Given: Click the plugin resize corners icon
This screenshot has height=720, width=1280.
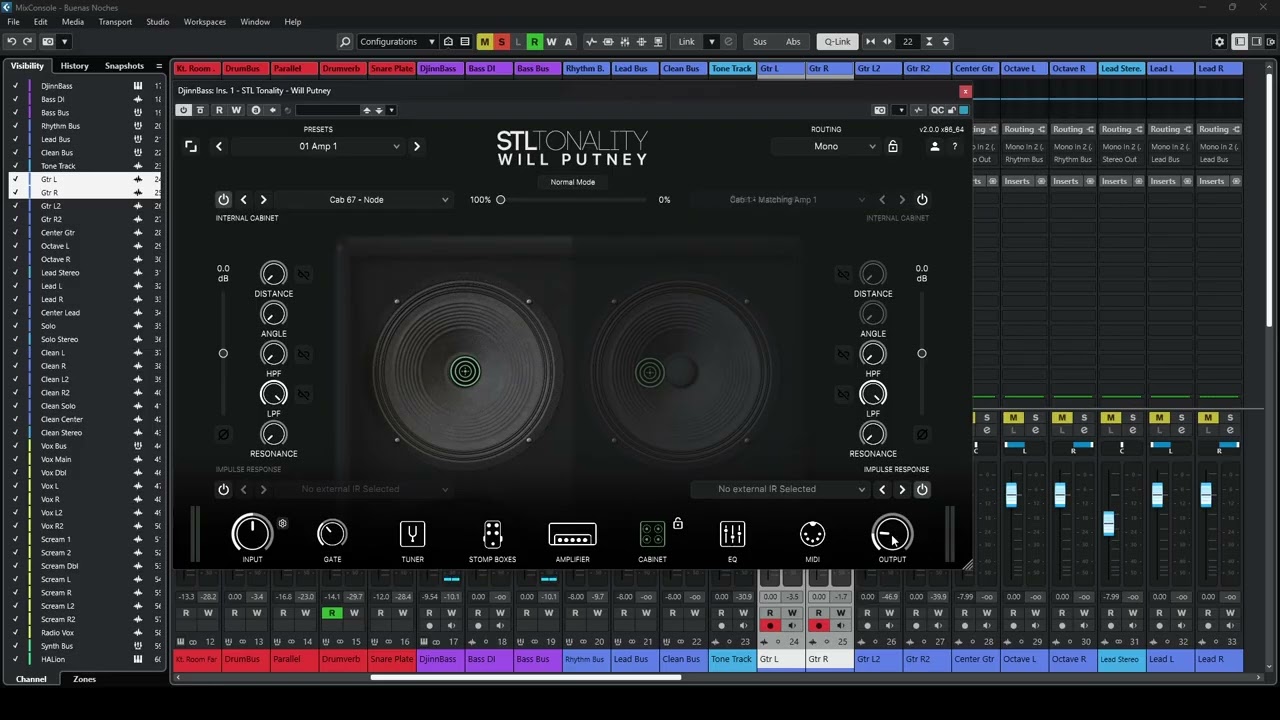Looking at the screenshot, I should (191, 146).
